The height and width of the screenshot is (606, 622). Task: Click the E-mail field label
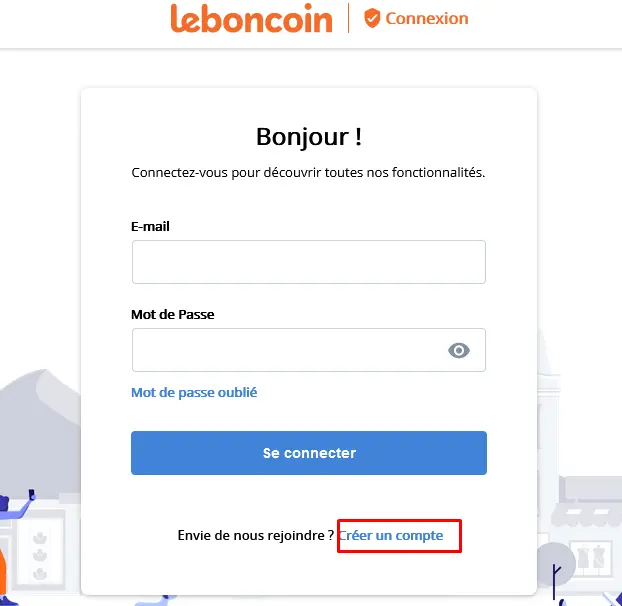pos(150,226)
